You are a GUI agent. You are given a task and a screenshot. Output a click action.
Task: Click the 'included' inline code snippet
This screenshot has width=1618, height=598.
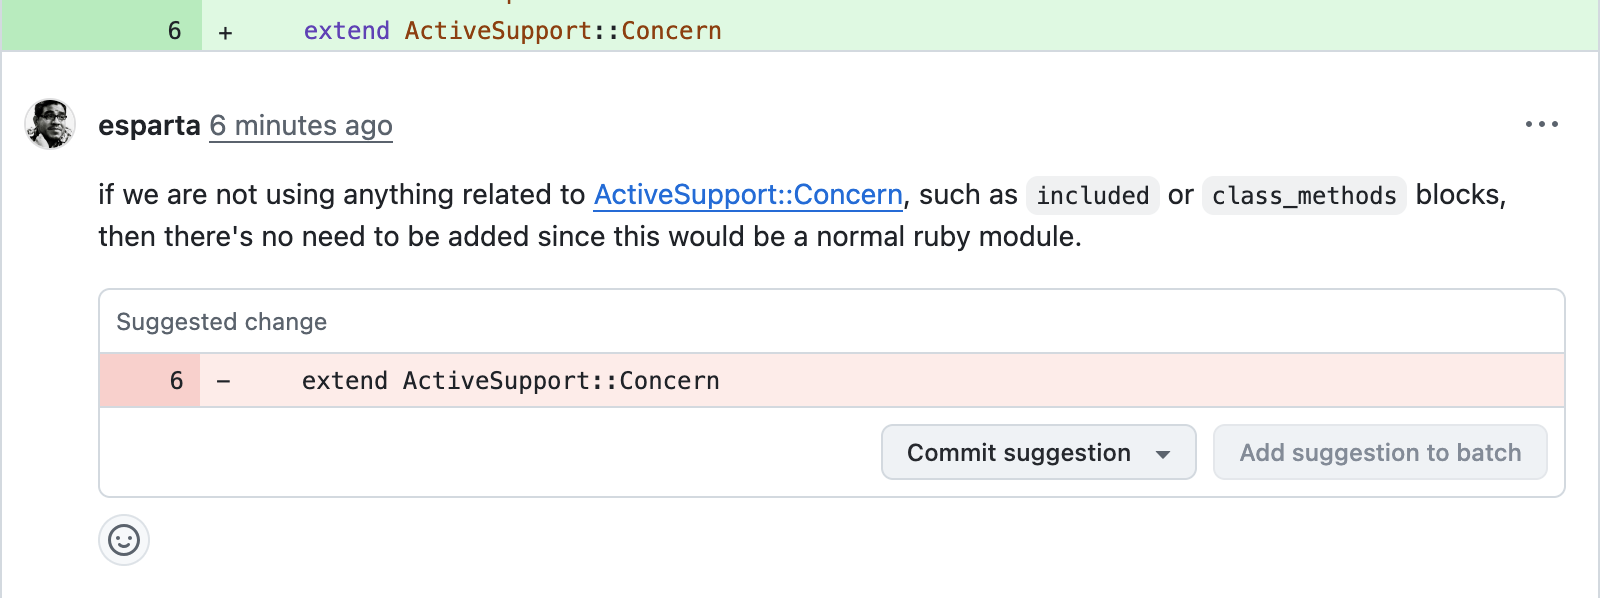[1092, 196]
